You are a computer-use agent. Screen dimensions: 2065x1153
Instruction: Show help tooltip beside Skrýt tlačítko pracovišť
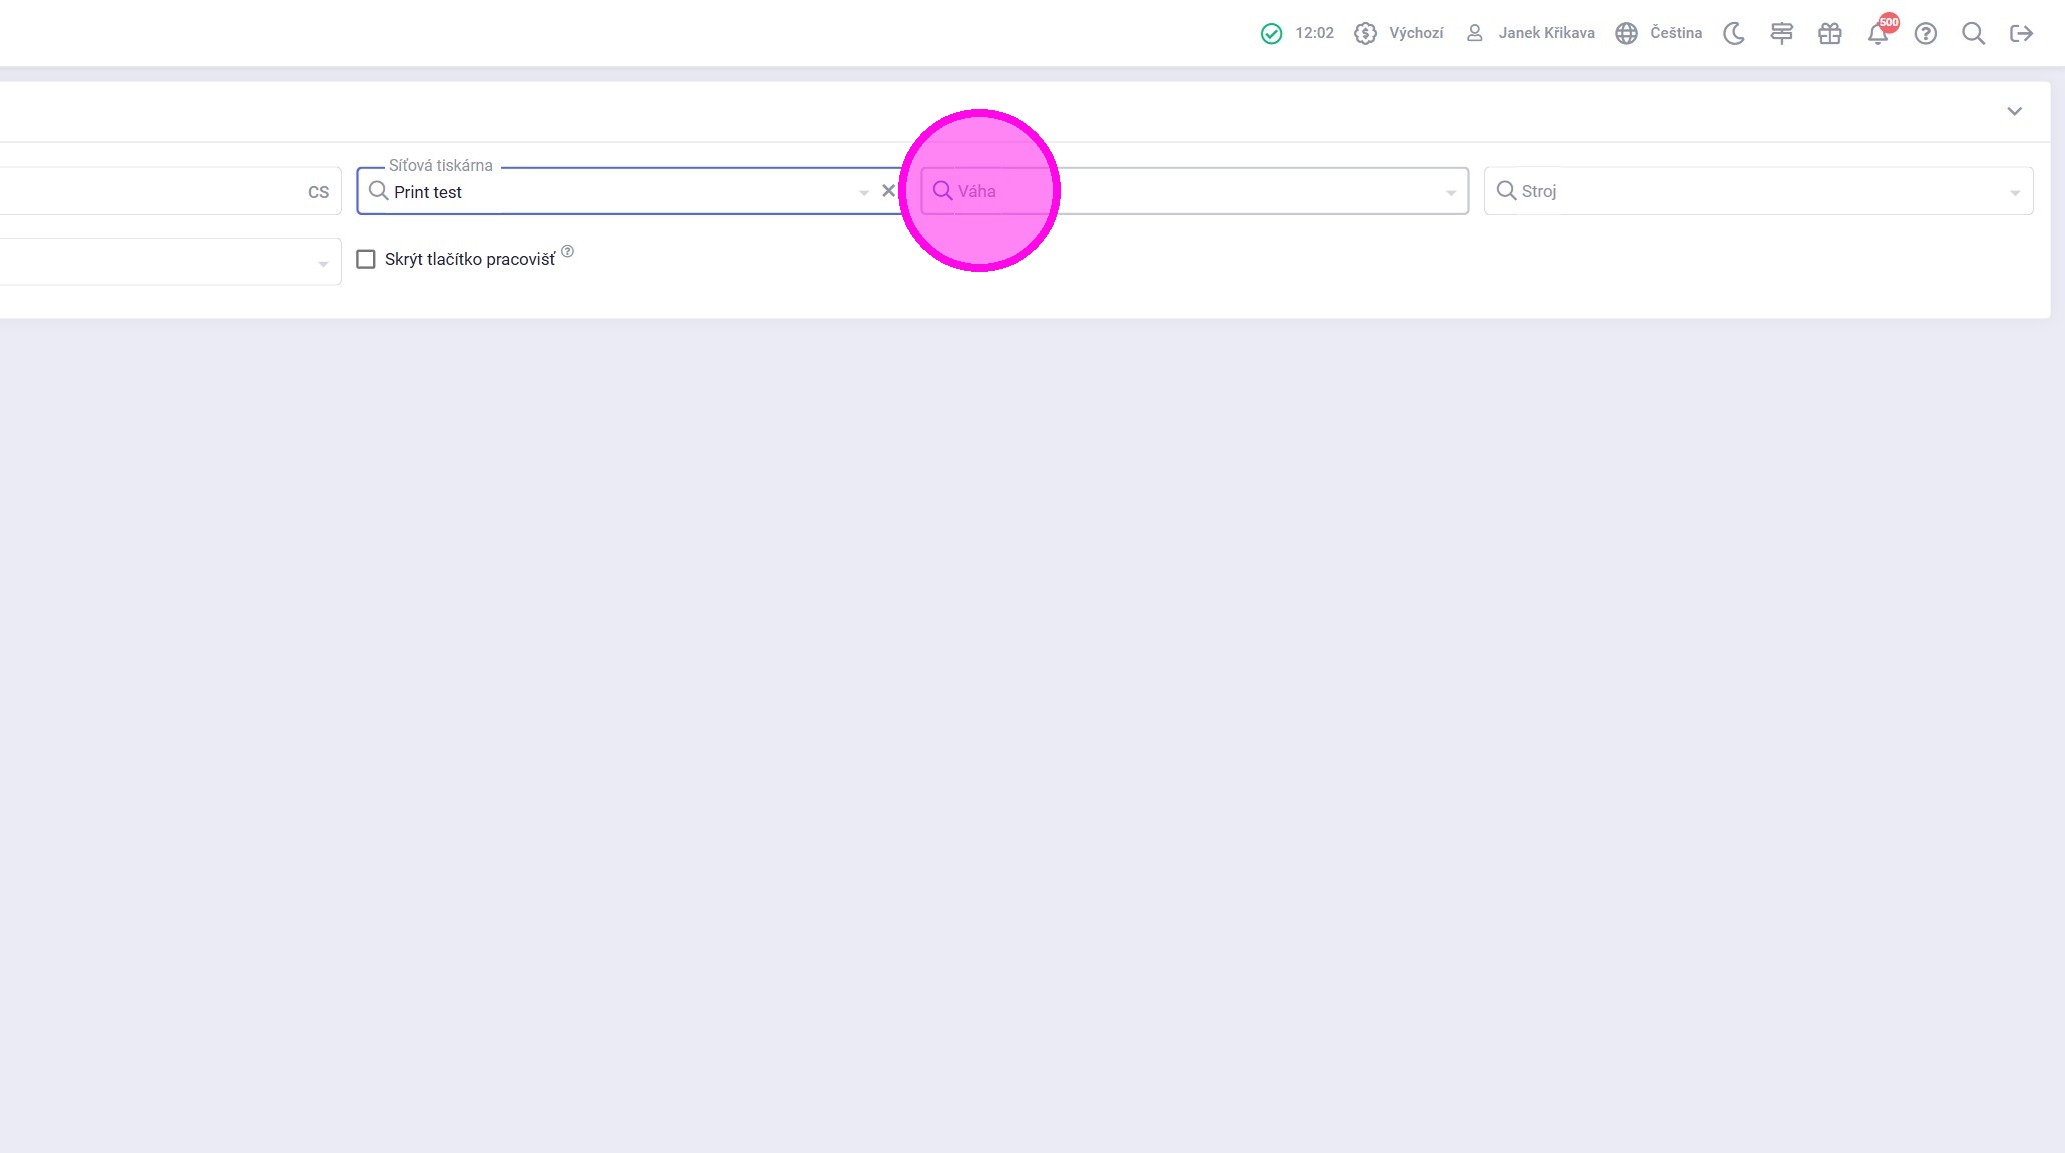567,252
